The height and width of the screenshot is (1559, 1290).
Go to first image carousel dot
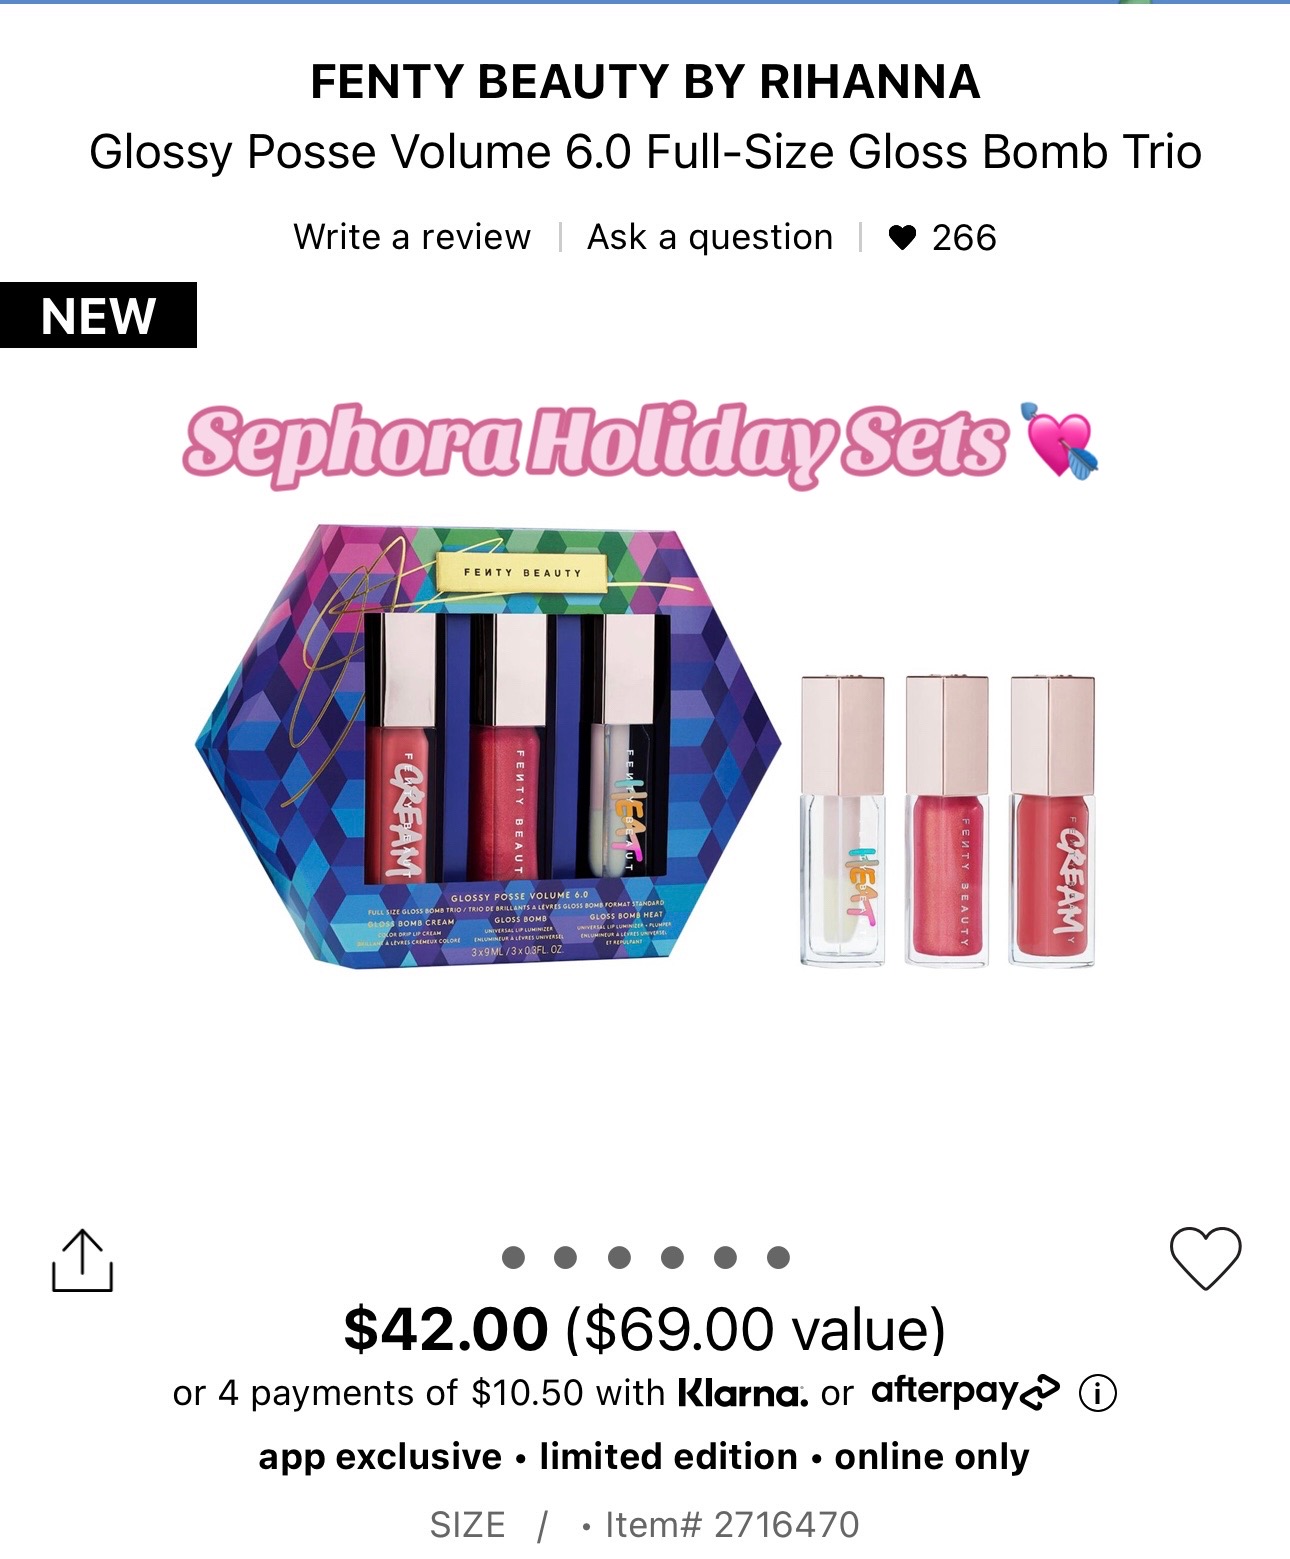click(x=513, y=1257)
